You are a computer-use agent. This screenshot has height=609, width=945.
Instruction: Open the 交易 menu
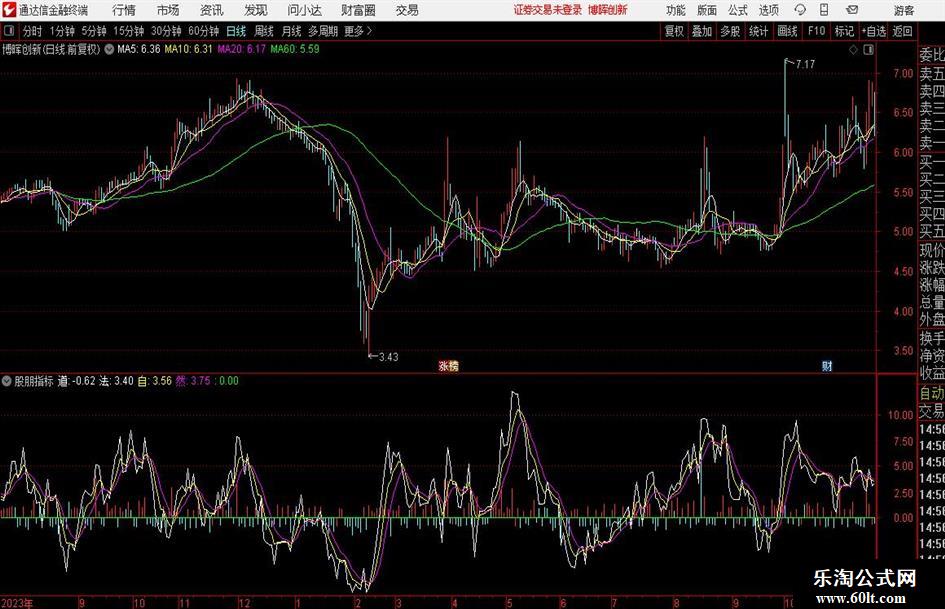(x=407, y=10)
